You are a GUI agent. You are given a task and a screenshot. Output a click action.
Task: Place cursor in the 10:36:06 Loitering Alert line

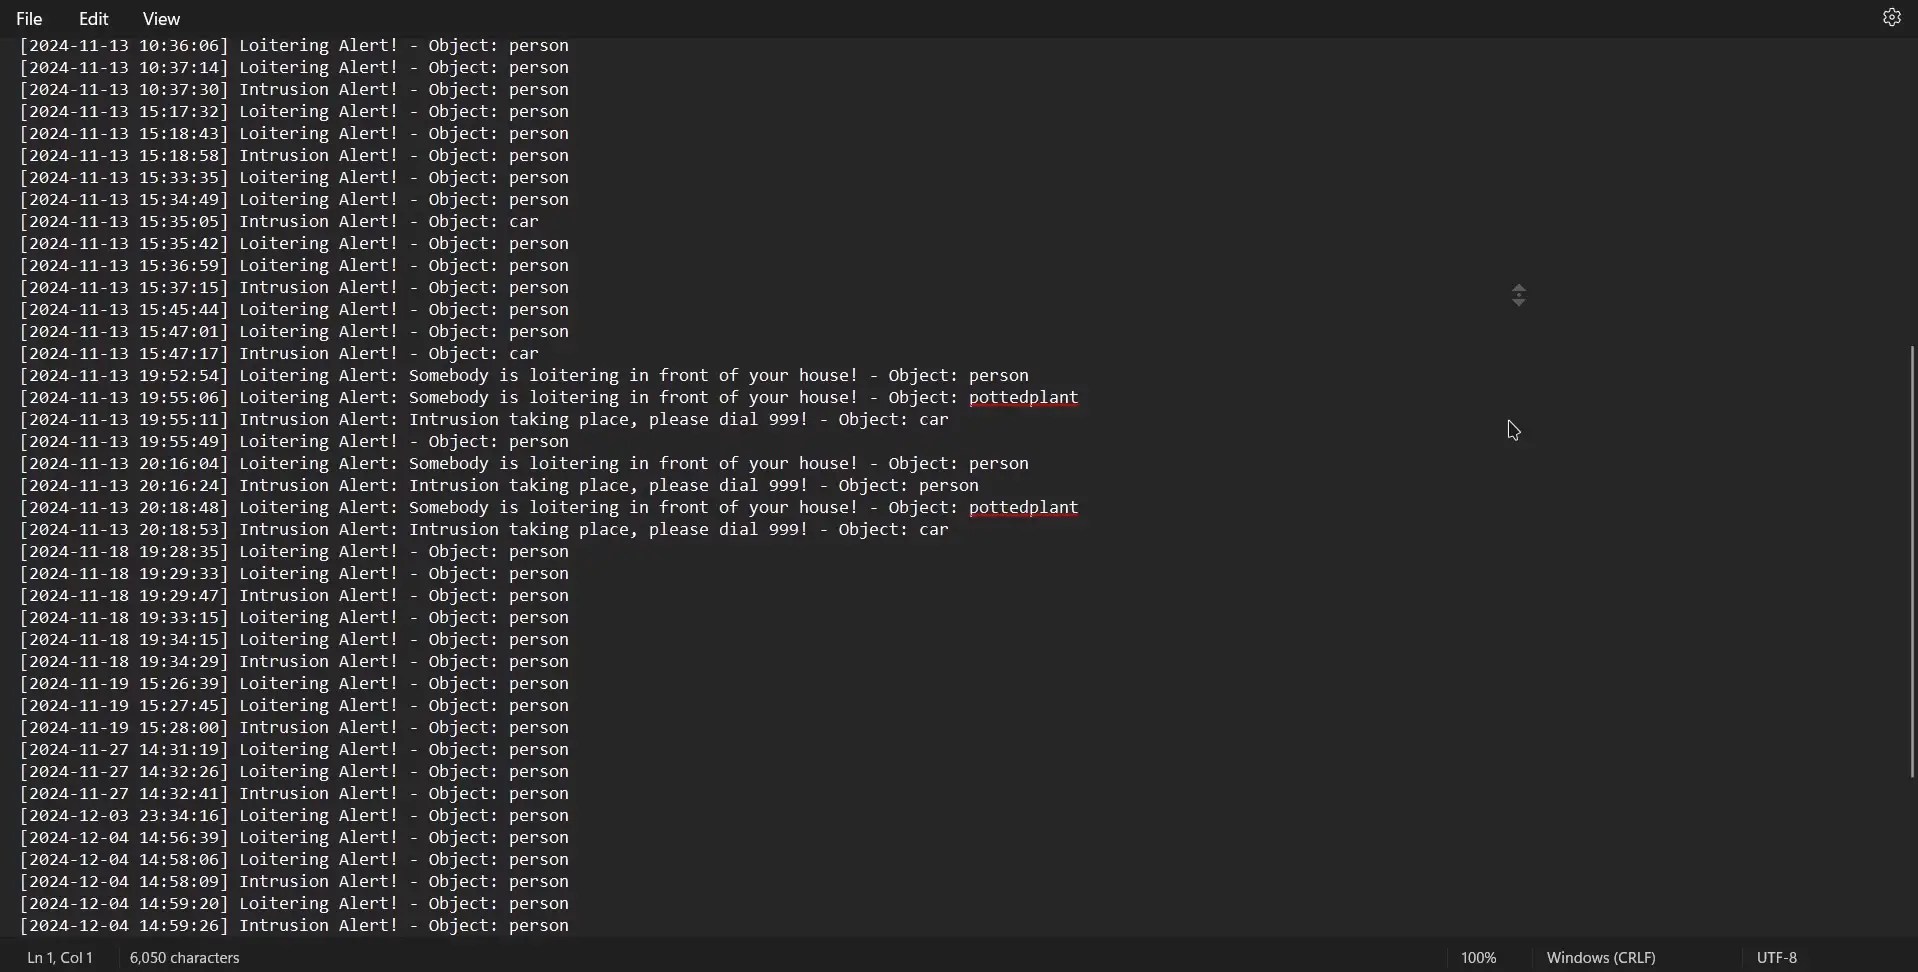pyautogui.click(x=295, y=47)
